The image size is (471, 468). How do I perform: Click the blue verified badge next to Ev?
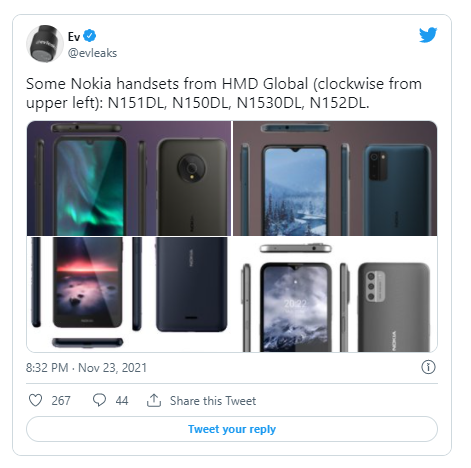(89, 36)
